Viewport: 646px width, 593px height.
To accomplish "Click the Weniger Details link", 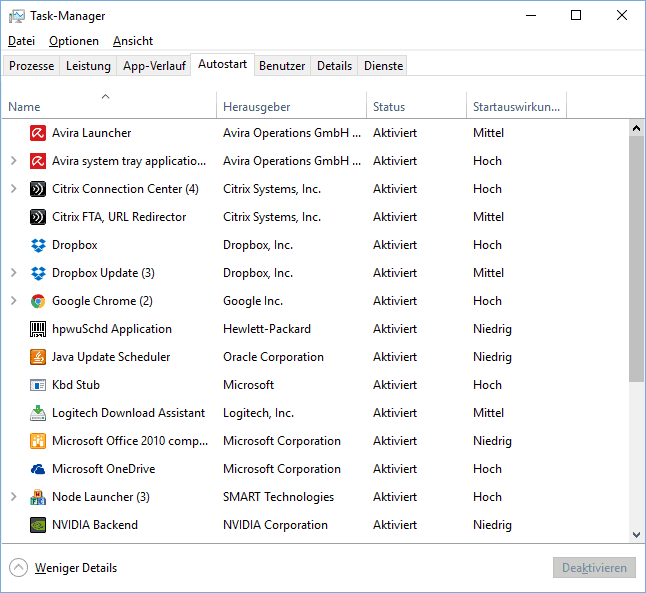I will coord(76,568).
